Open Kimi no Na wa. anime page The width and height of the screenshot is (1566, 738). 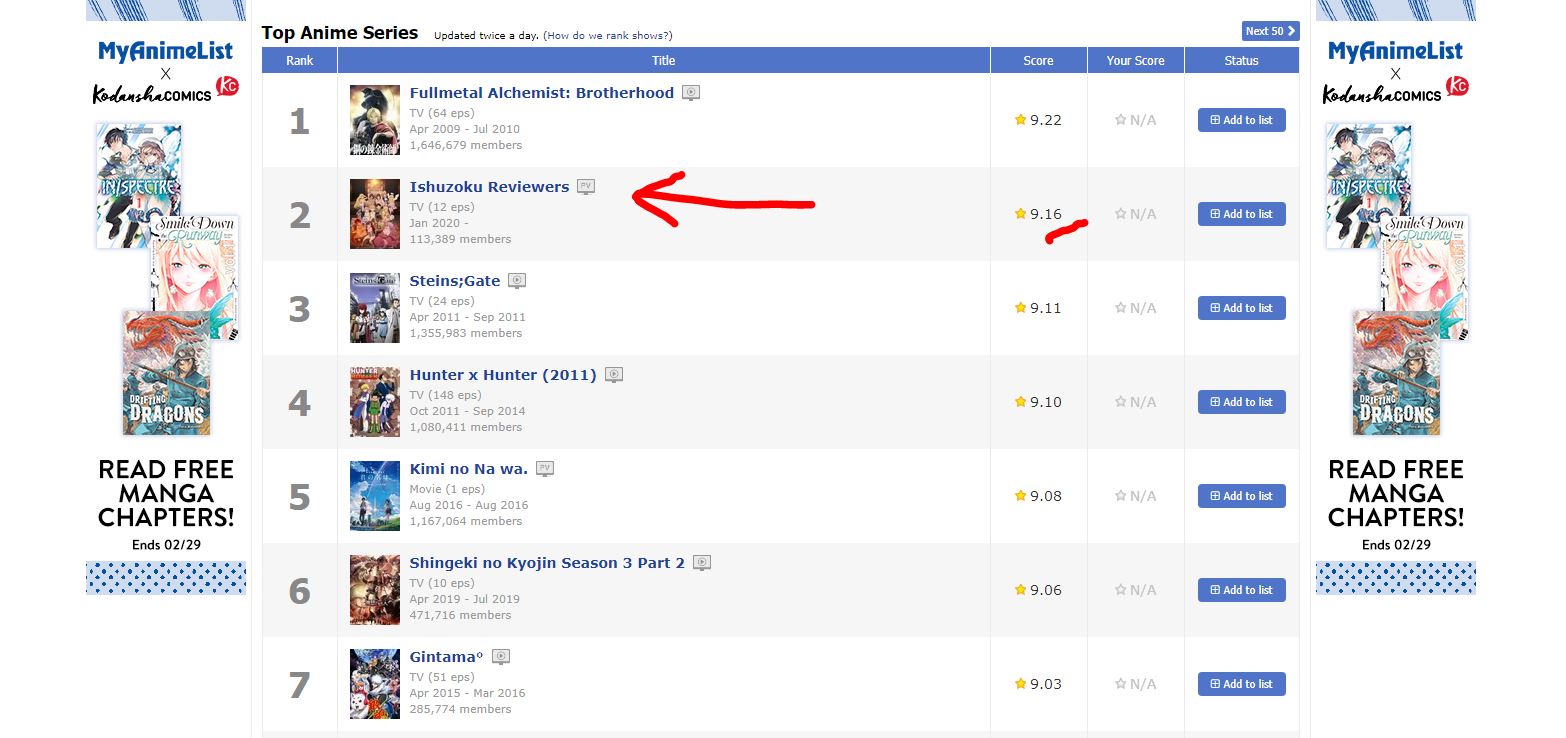(x=468, y=469)
